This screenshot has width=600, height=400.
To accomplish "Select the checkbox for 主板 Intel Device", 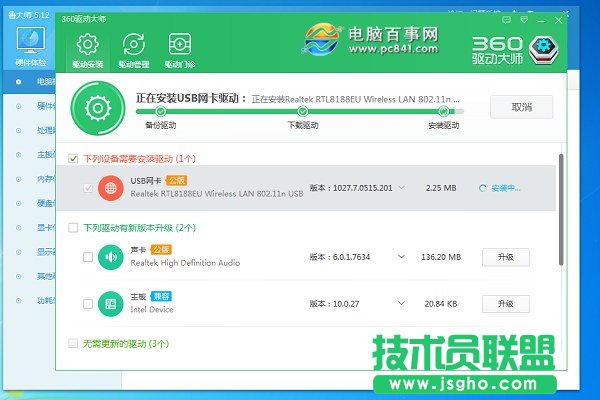I will pos(89,303).
